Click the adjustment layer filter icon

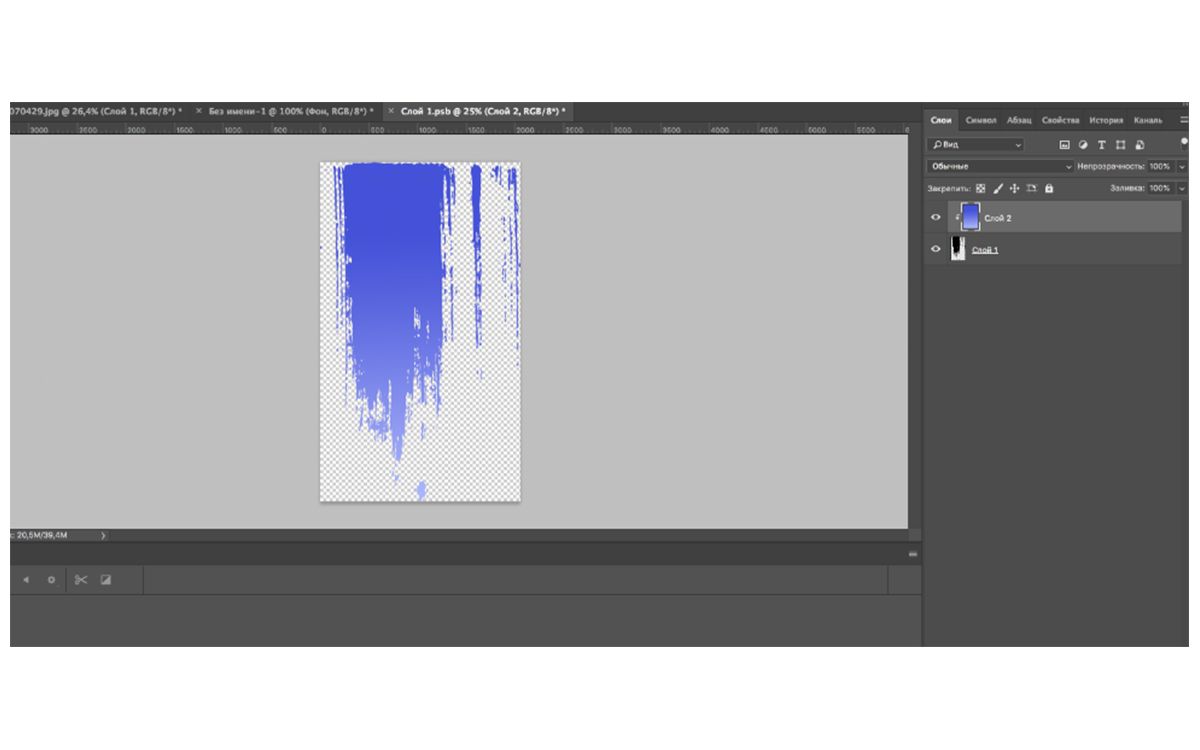coord(1083,145)
